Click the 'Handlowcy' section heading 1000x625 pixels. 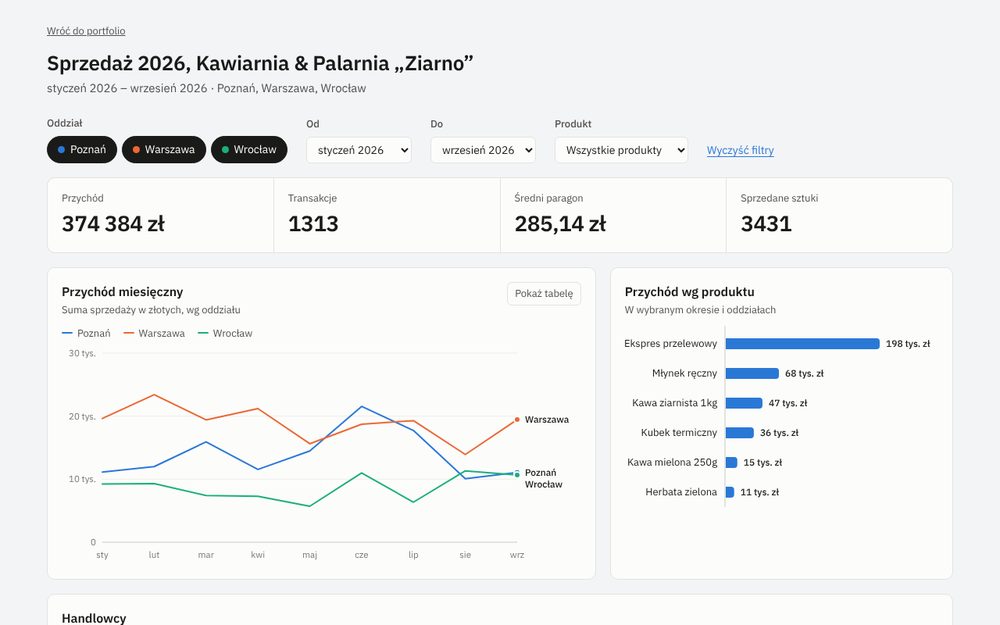(94, 618)
